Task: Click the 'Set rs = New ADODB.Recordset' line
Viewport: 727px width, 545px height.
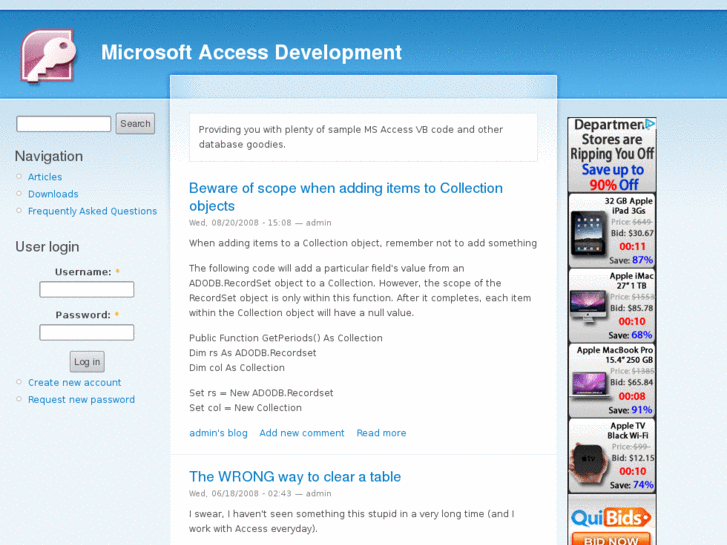Action: click(x=261, y=393)
